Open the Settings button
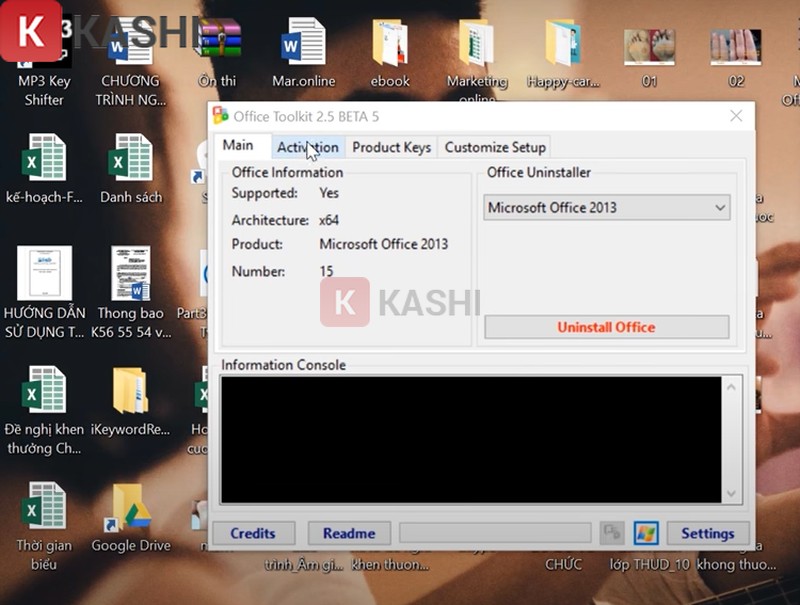 707,533
